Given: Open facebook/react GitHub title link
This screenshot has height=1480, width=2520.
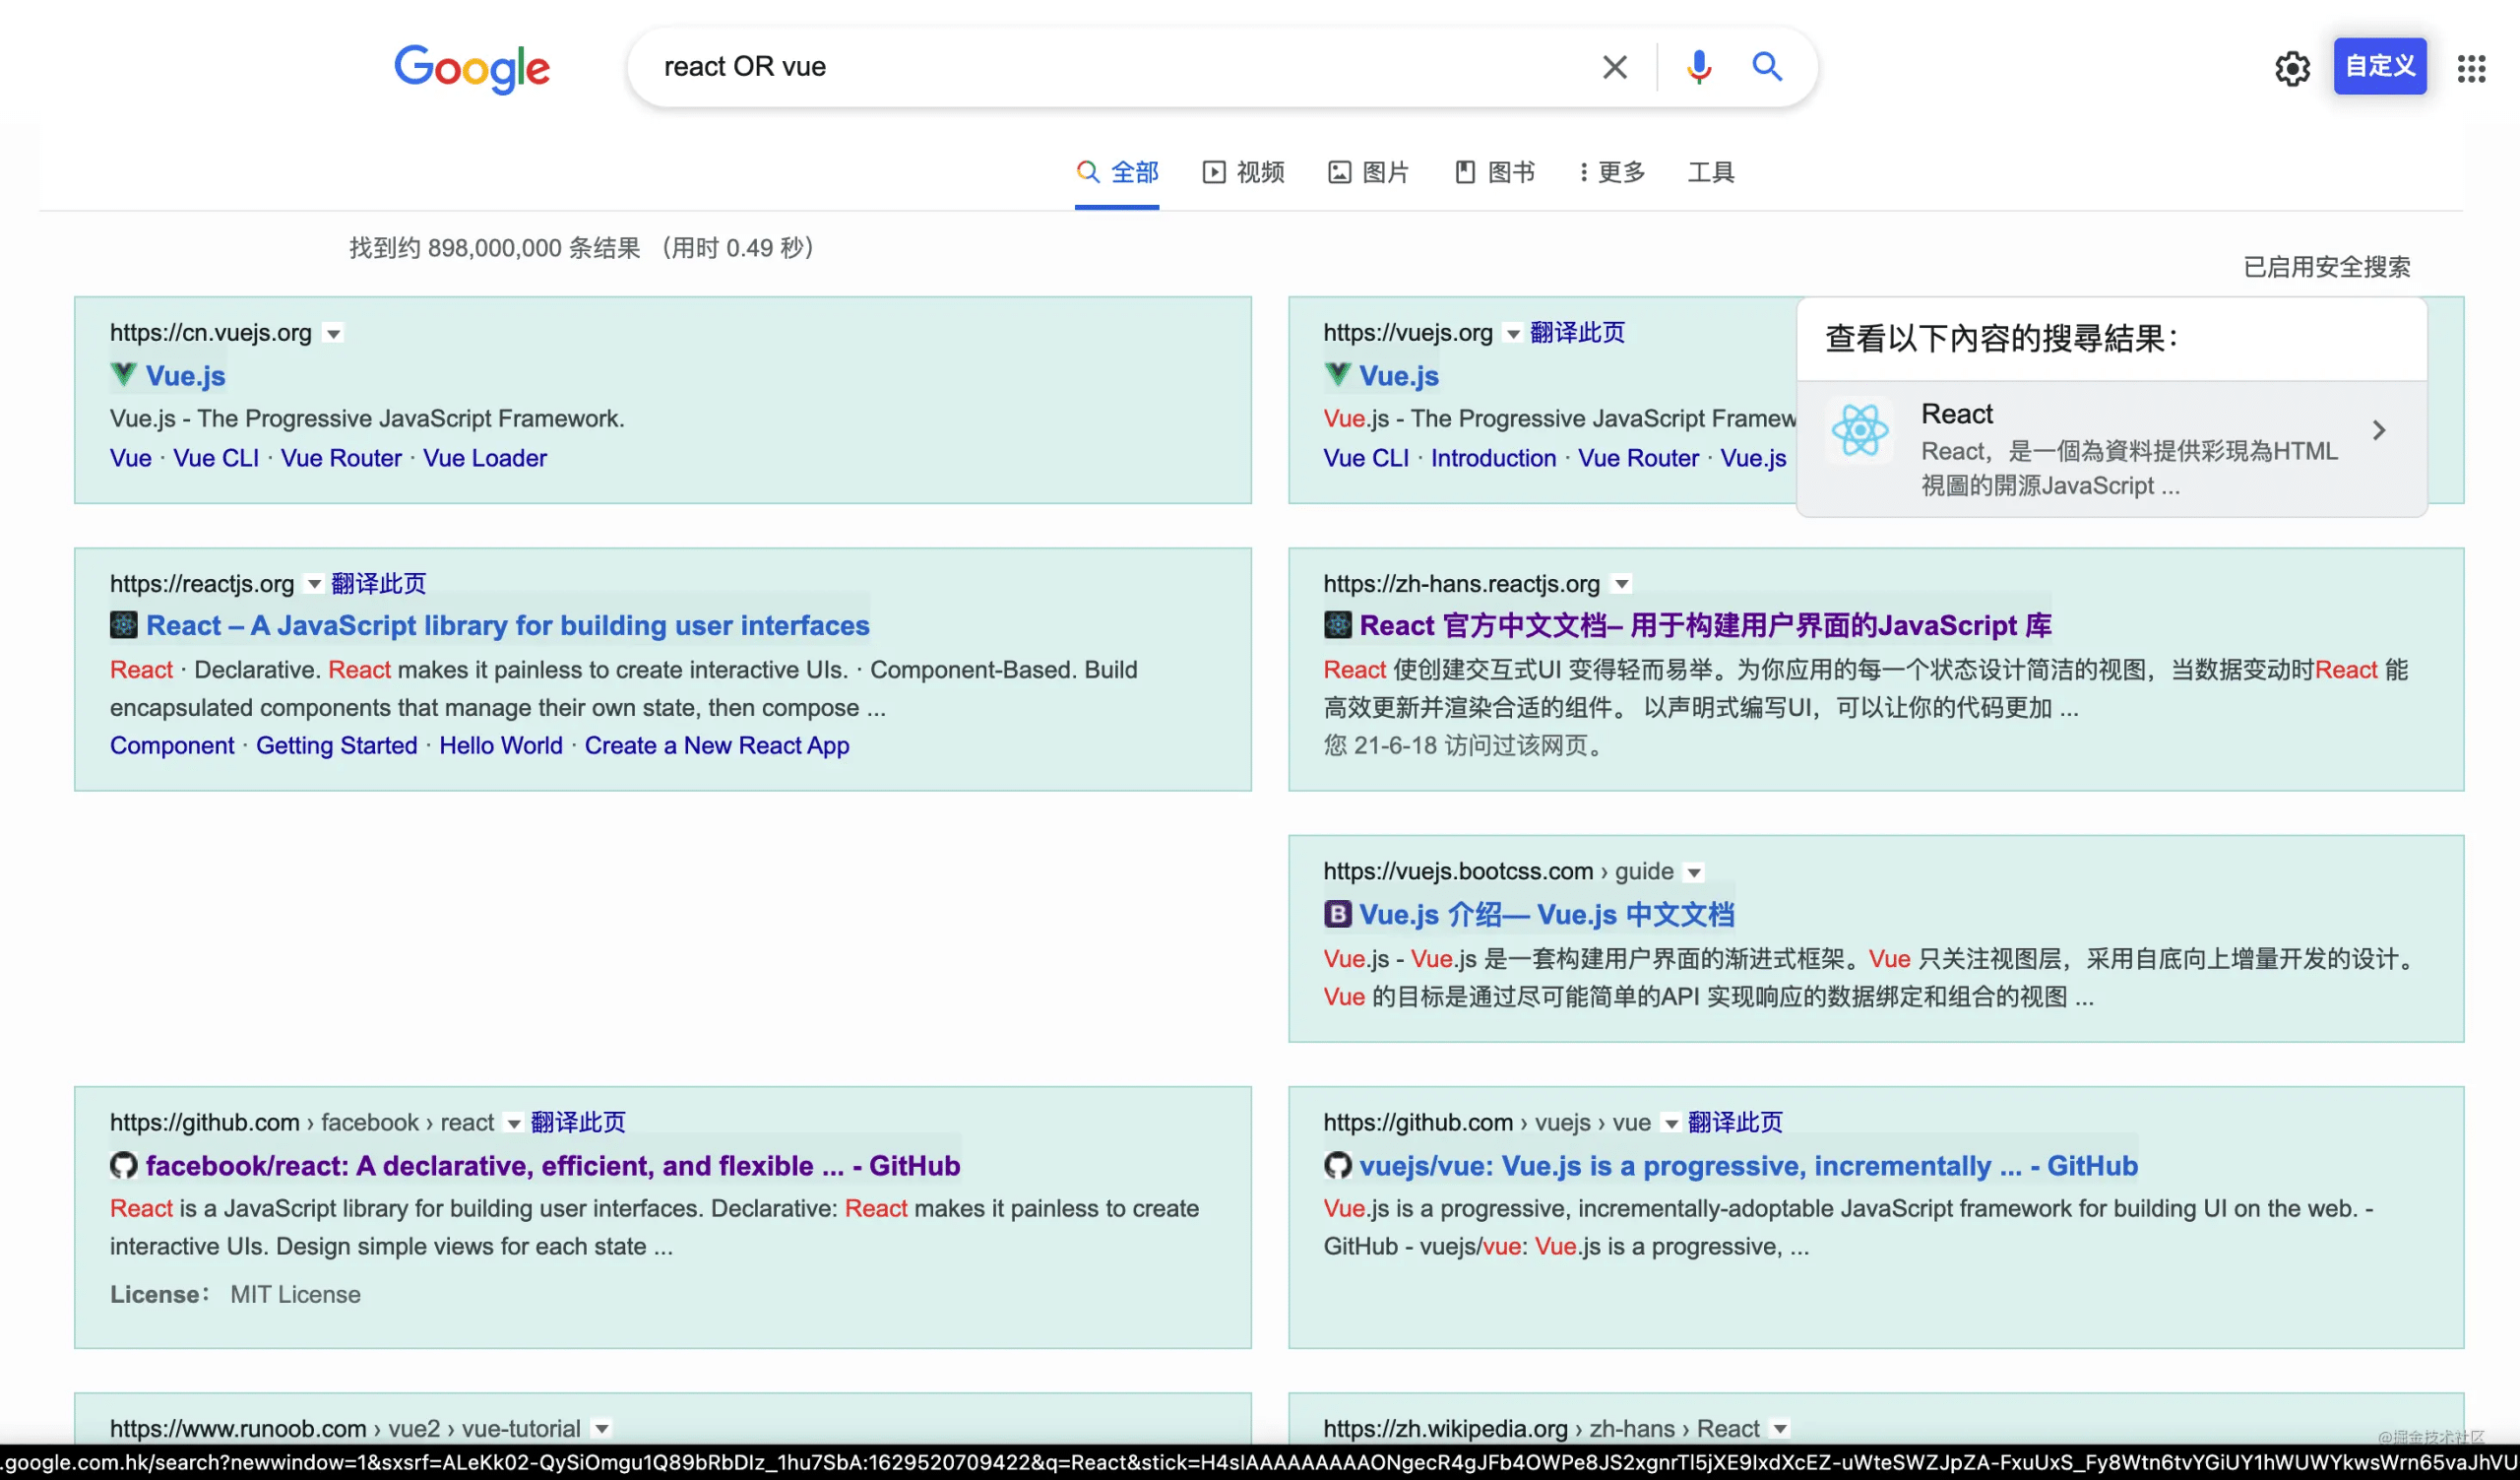Looking at the screenshot, I should (553, 1166).
